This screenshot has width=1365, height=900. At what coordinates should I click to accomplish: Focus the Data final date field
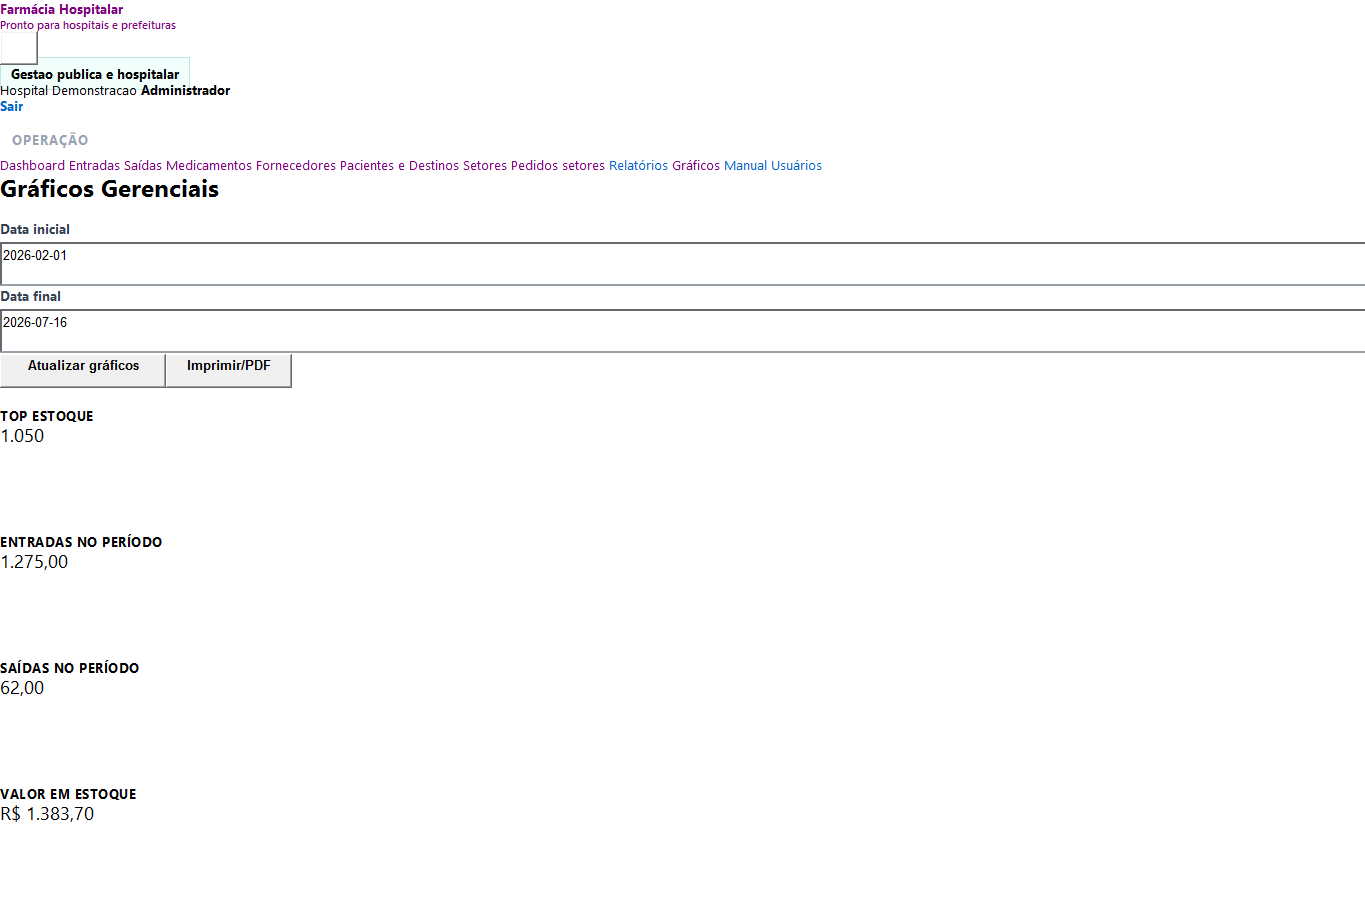(x=682, y=331)
